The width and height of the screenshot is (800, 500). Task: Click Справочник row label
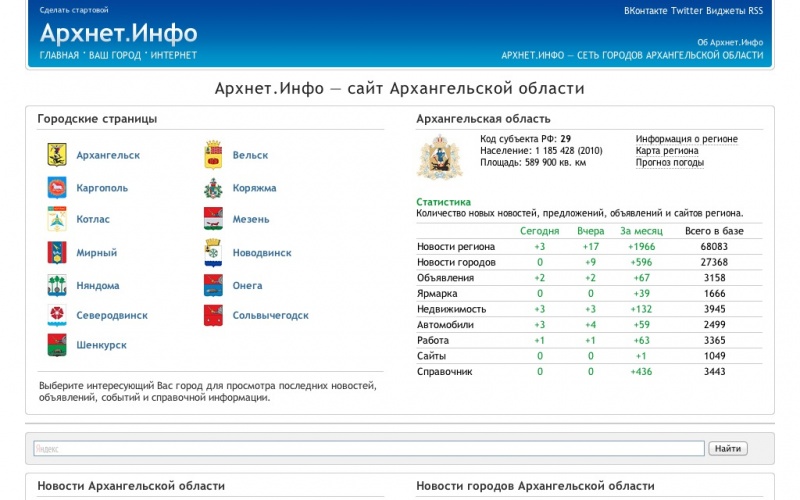coord(444,372)
